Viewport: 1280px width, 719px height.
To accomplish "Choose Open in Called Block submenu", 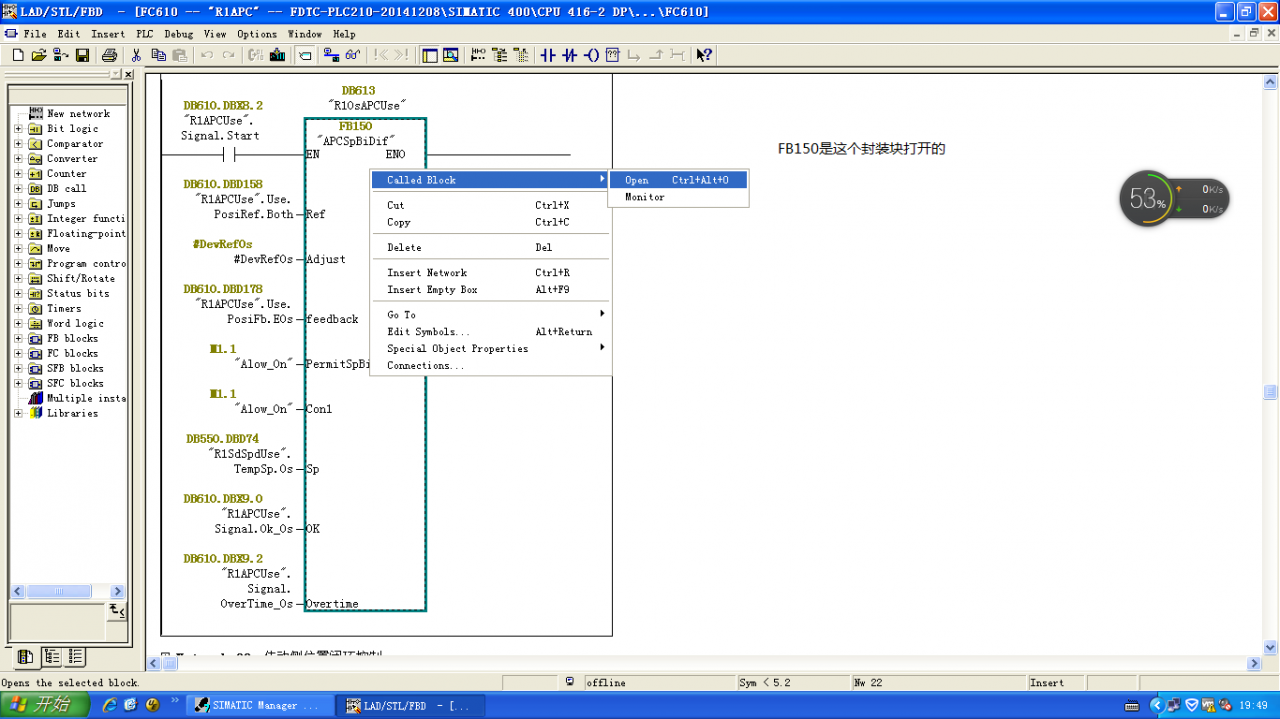I will tap(678, 180).
